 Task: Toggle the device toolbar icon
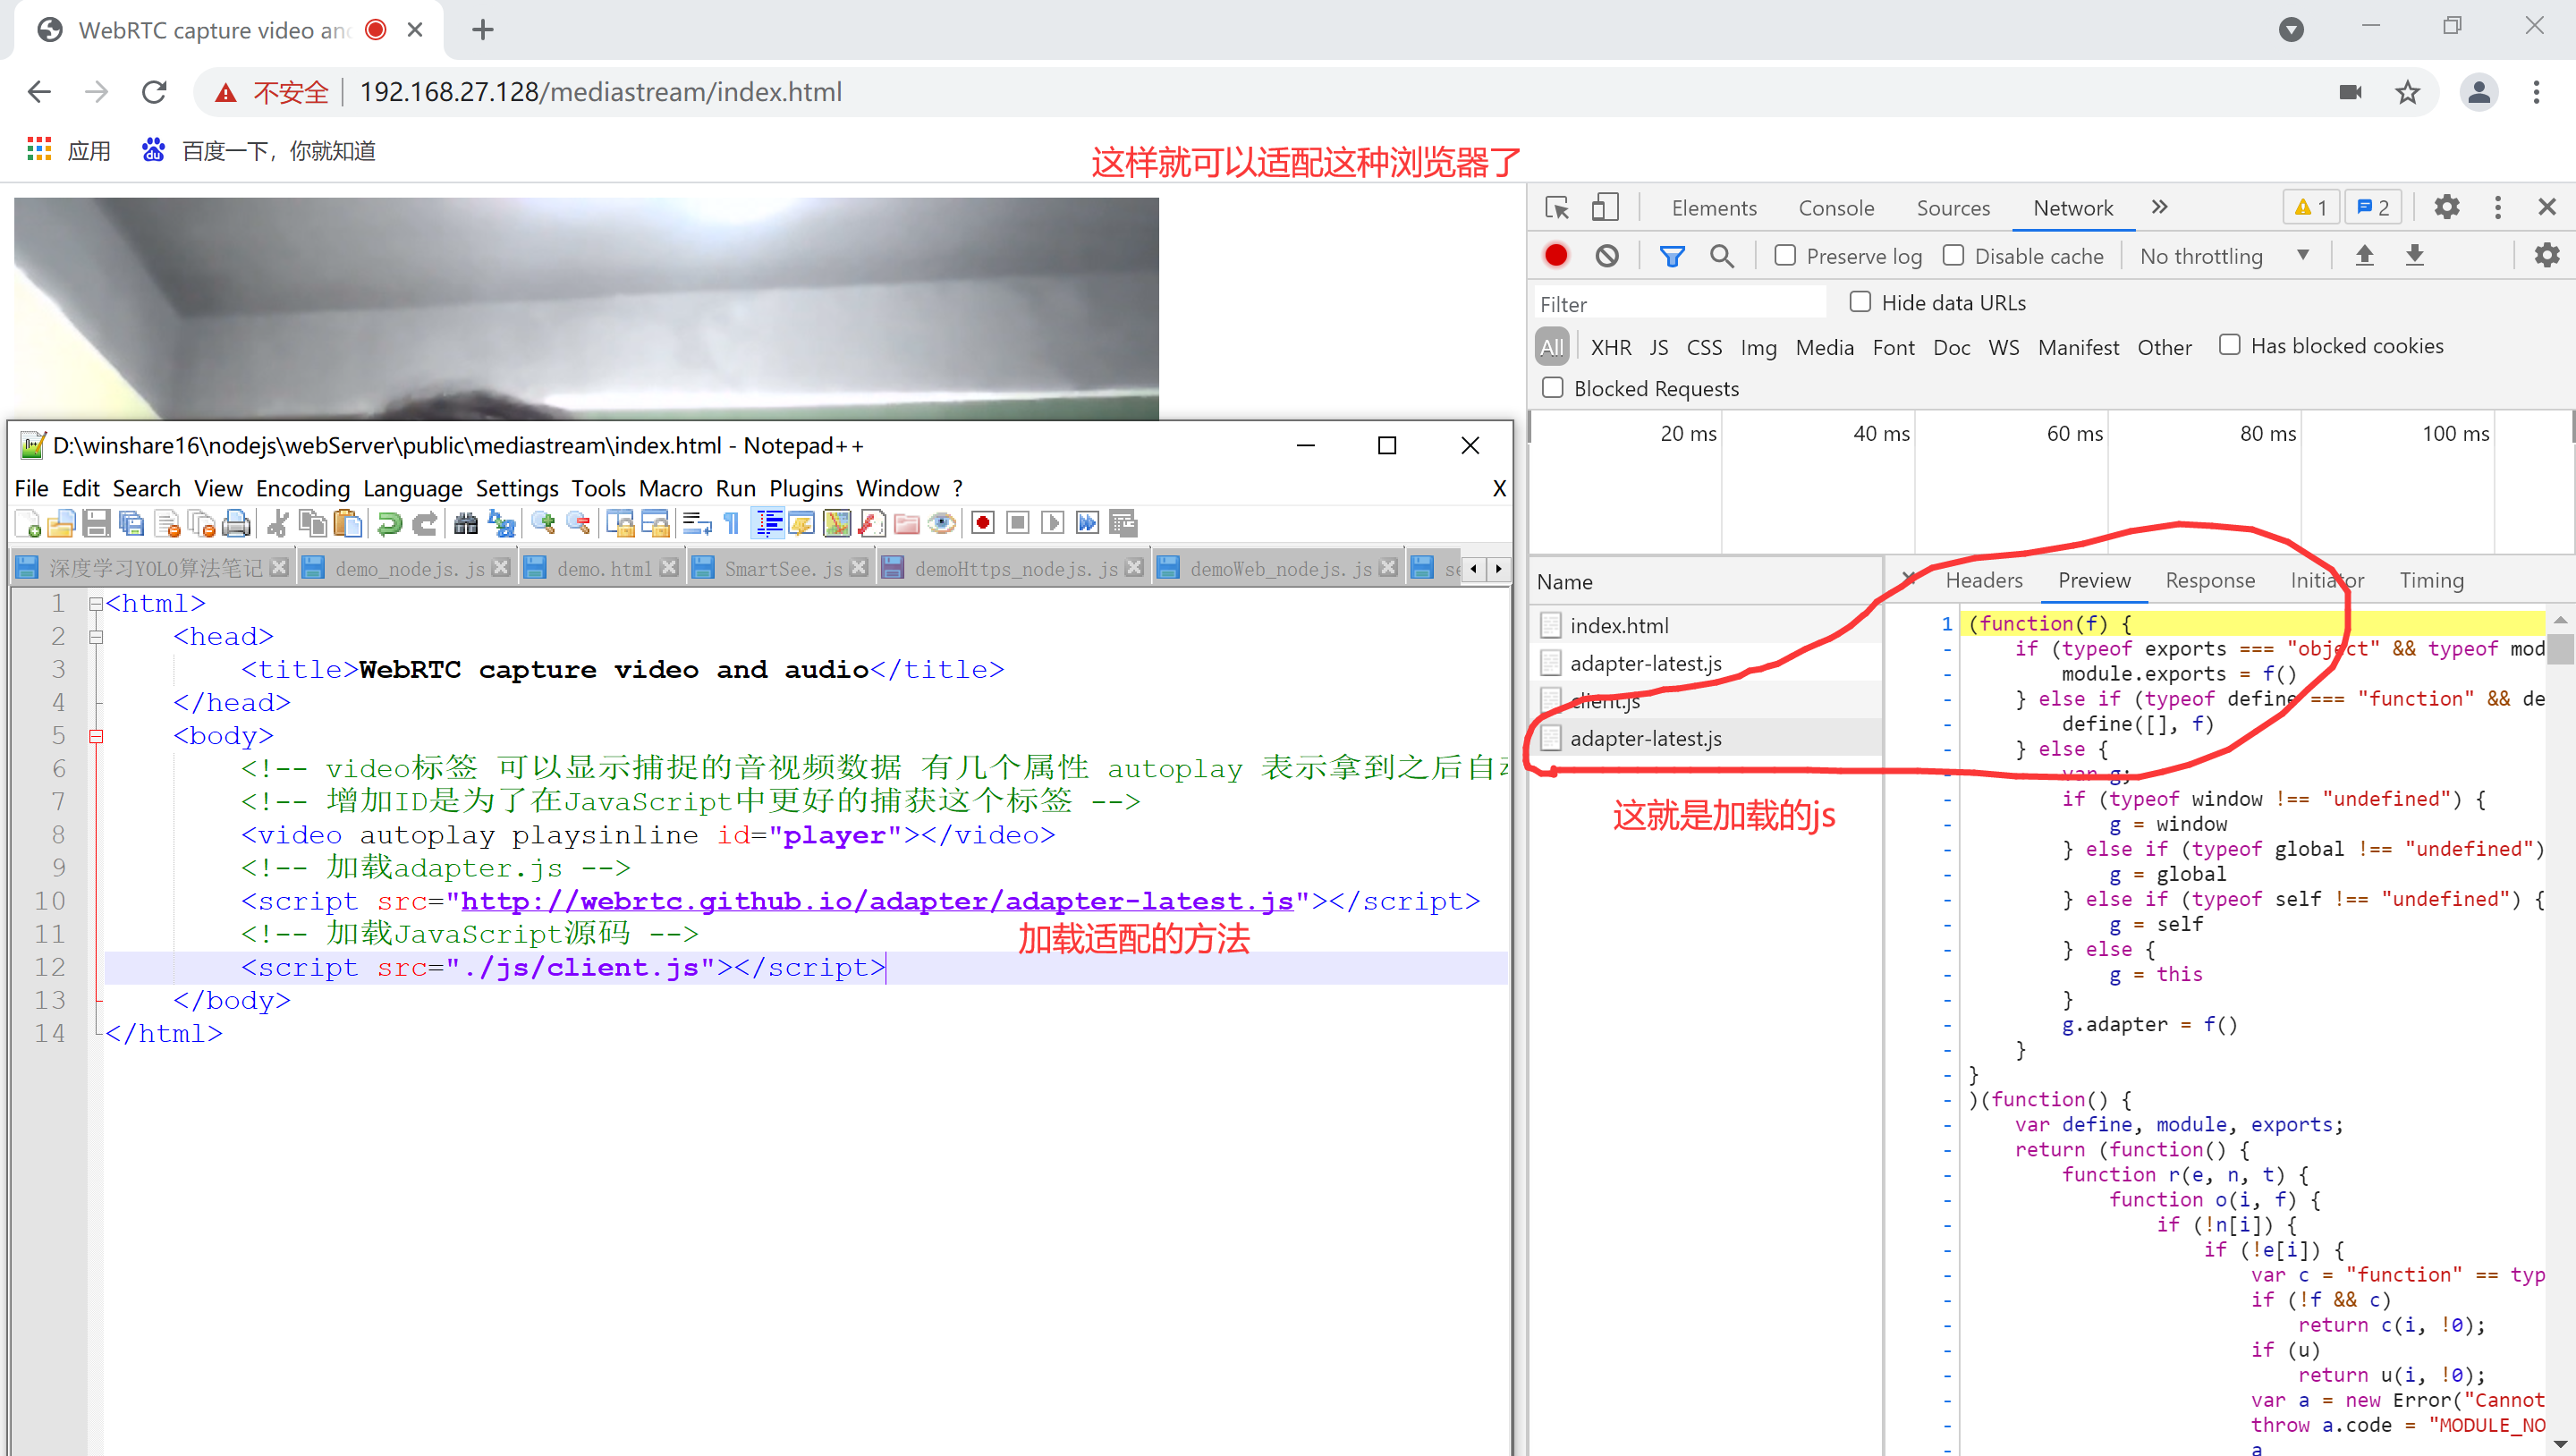click(1604, 208)
